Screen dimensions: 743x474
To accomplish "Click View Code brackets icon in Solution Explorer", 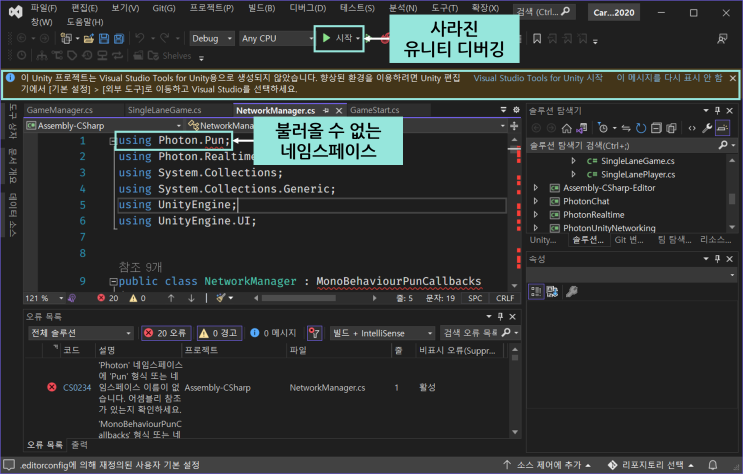I will click(692, 128).
